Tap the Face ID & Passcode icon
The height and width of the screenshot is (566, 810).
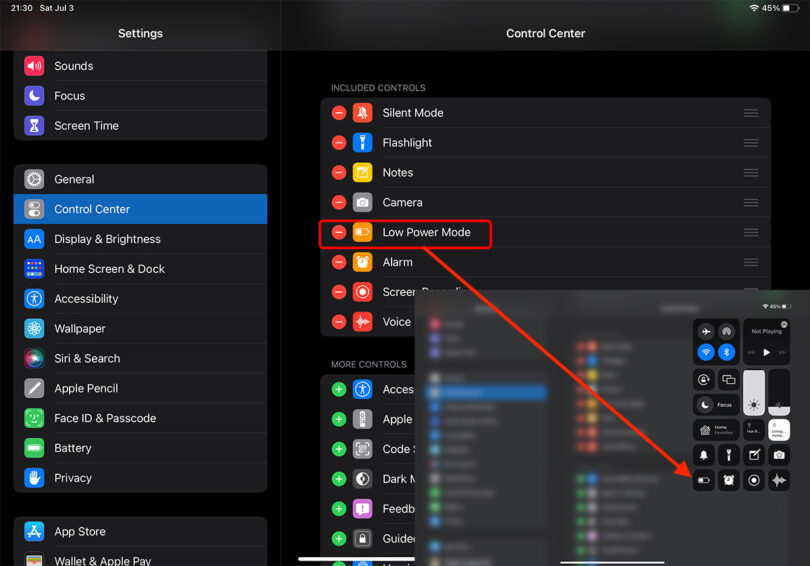(34, 418)
